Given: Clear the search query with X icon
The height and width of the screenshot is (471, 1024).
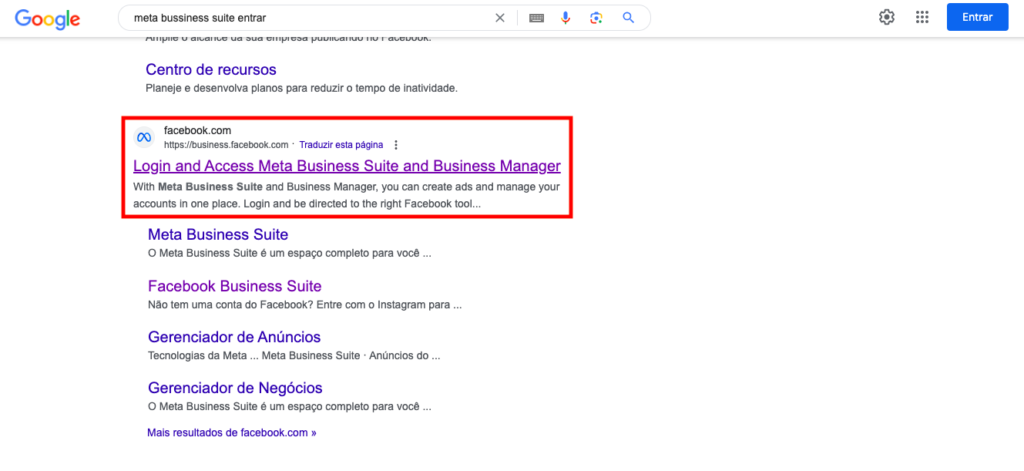Looking at the screenshot, I should 500,18.
